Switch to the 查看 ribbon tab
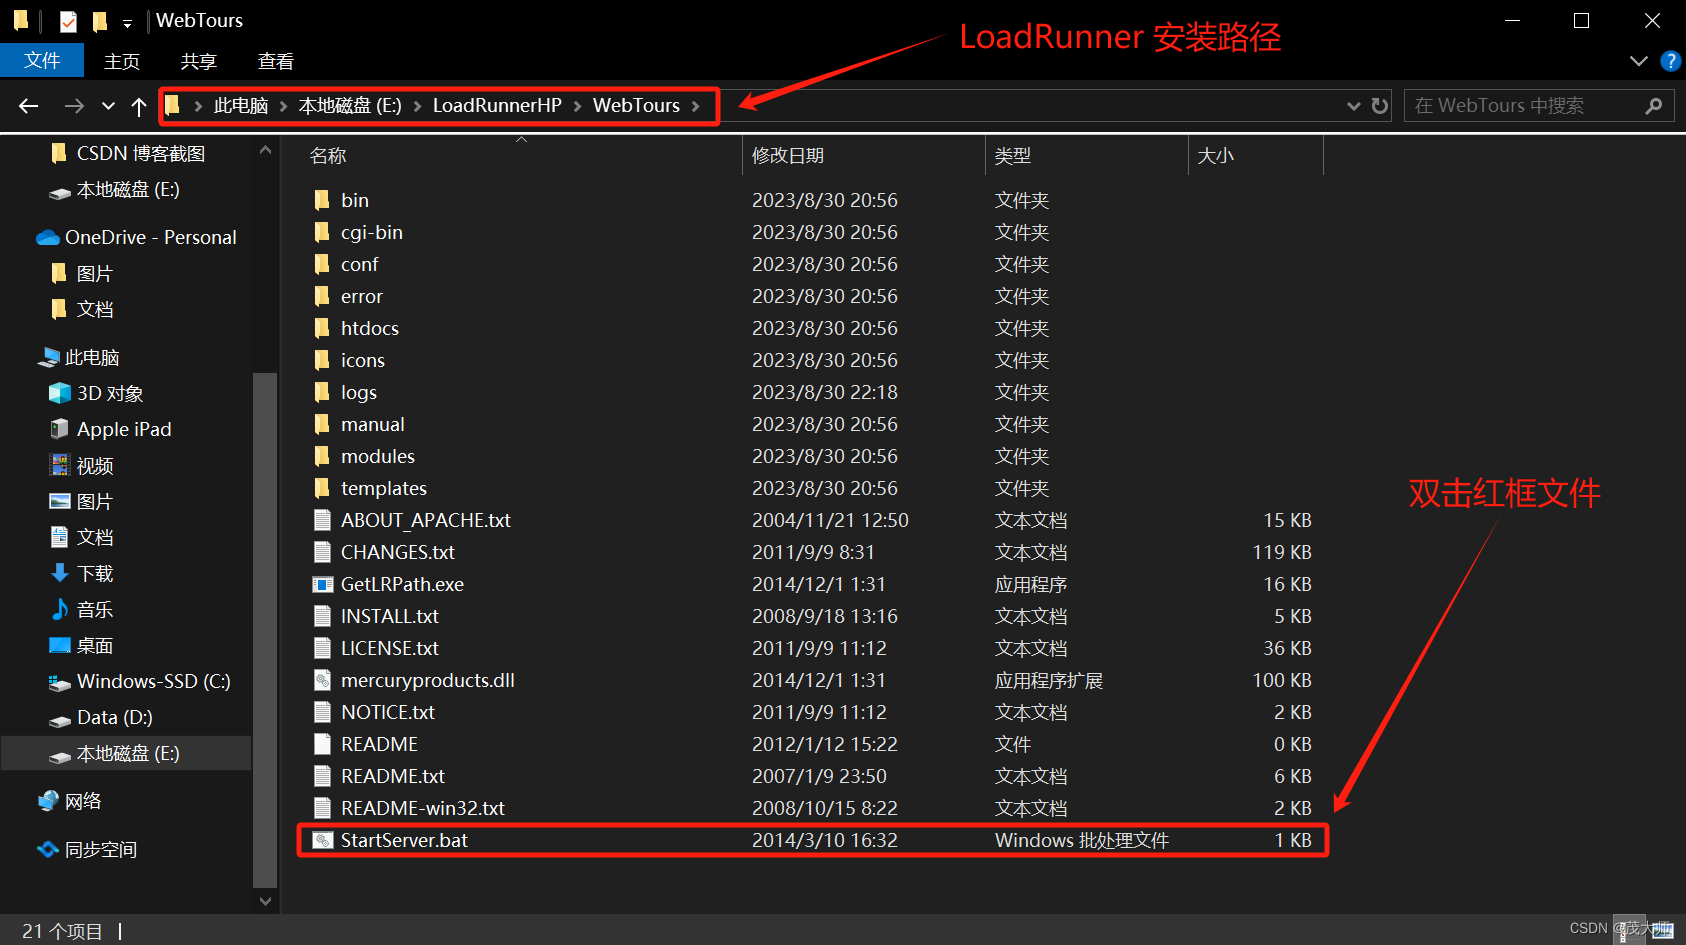 click(274, 60)
